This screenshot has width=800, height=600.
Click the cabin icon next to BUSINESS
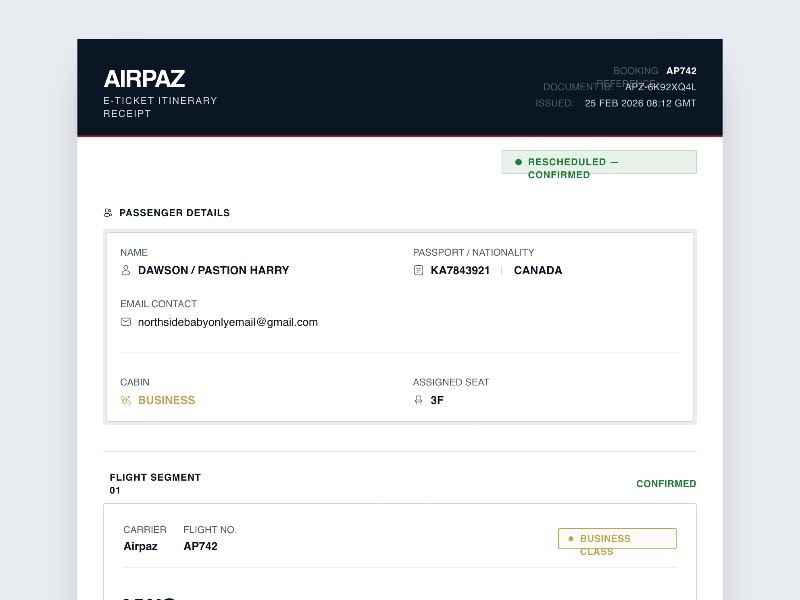pyautogui.click(x=126, y=400)
